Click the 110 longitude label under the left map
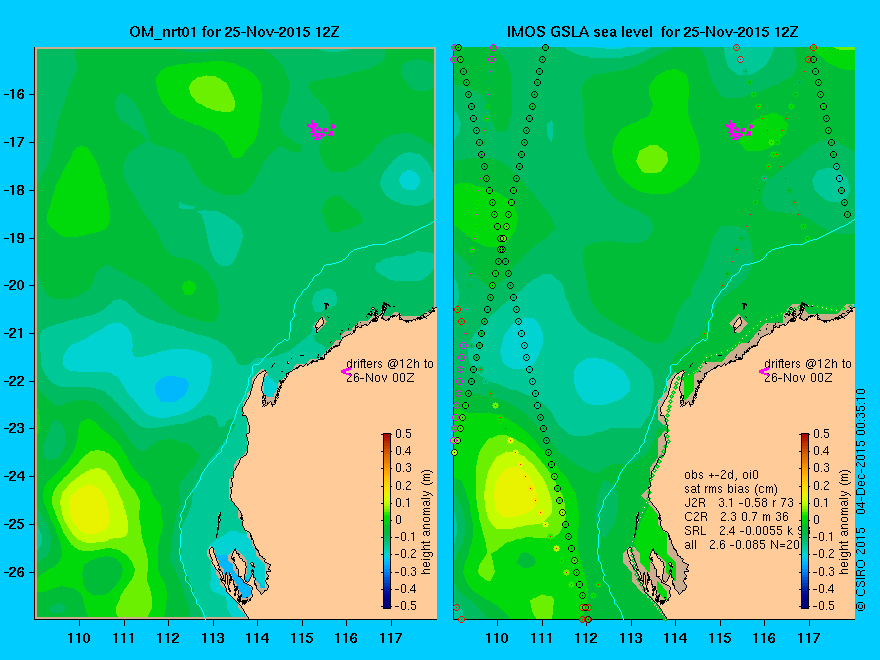This screenshot has height=660, width=880. click(x=79, y=638)
